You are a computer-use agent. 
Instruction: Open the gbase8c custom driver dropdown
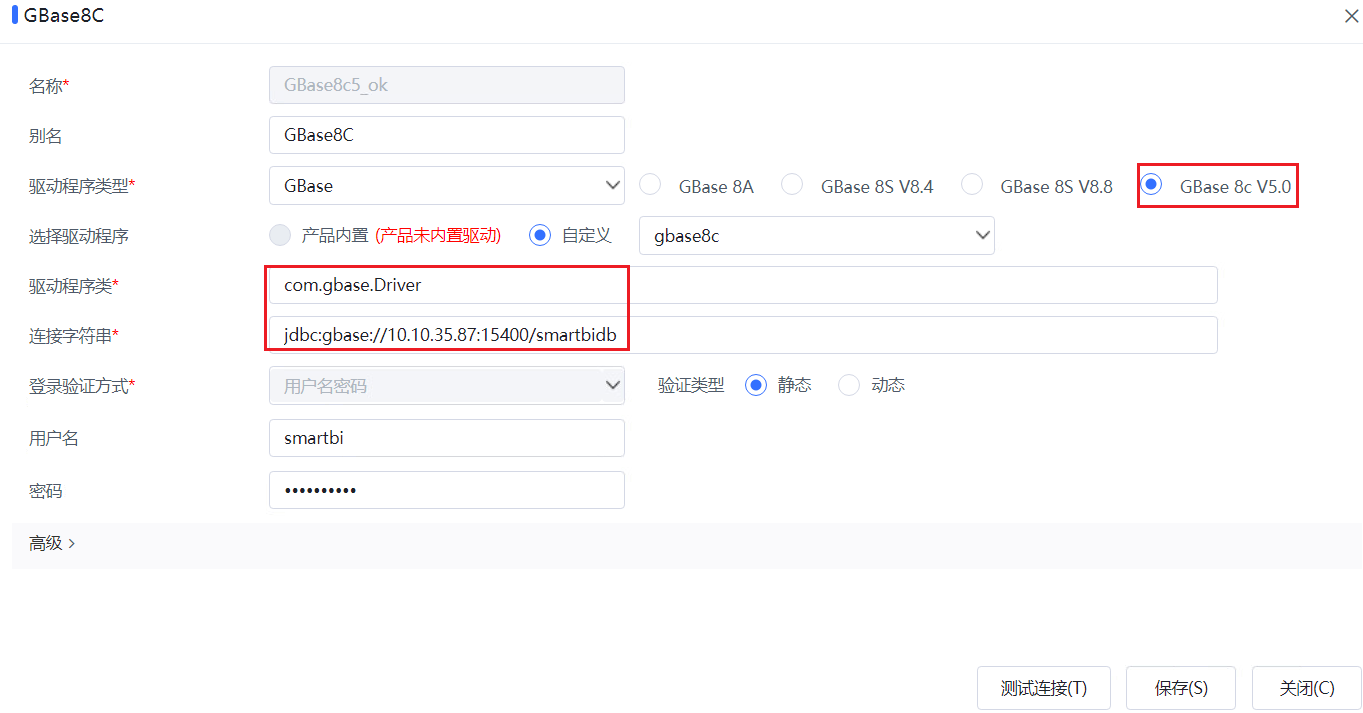tap(817, 235)
